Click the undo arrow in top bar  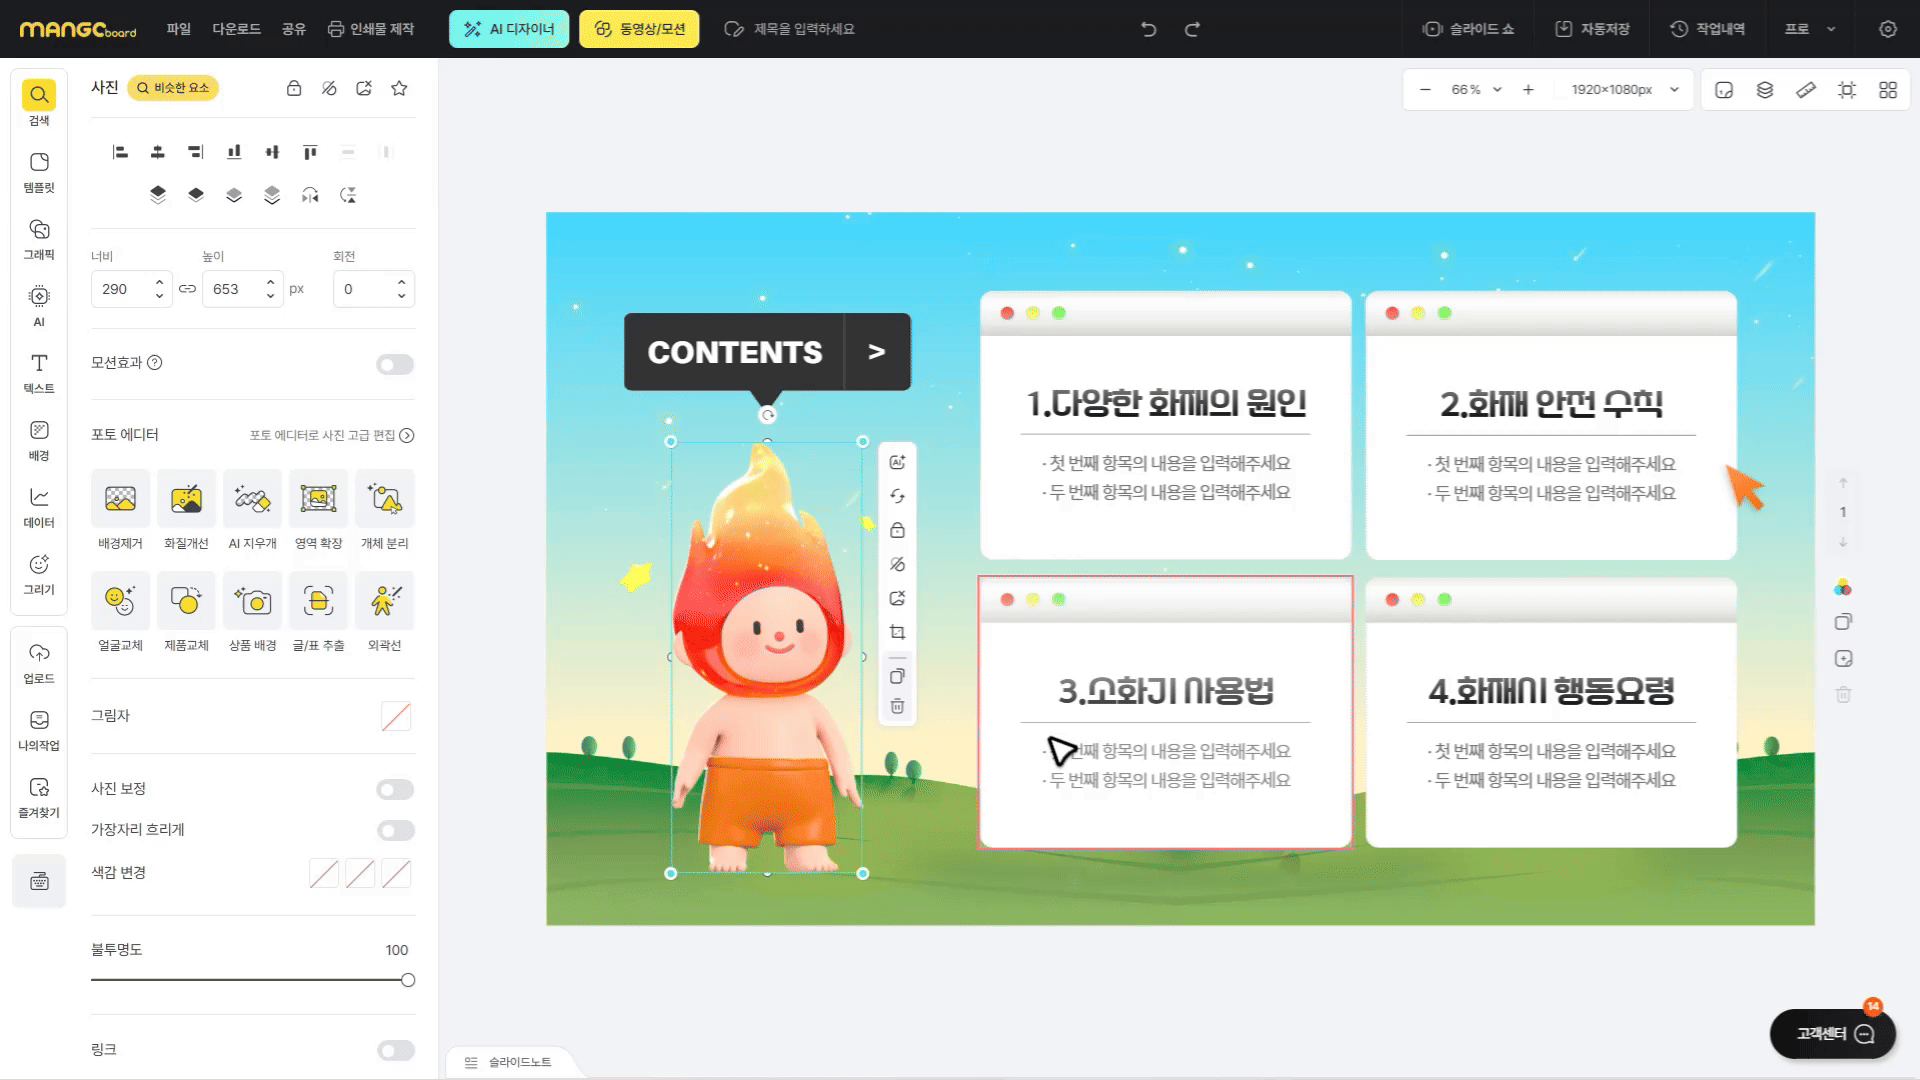pos(1149,29)
